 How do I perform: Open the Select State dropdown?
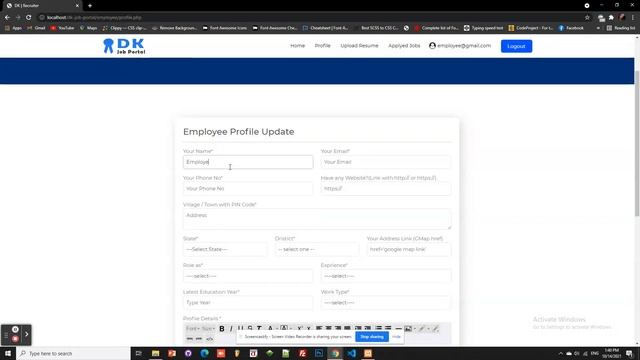pyautogui.click(x=225, y=249)
